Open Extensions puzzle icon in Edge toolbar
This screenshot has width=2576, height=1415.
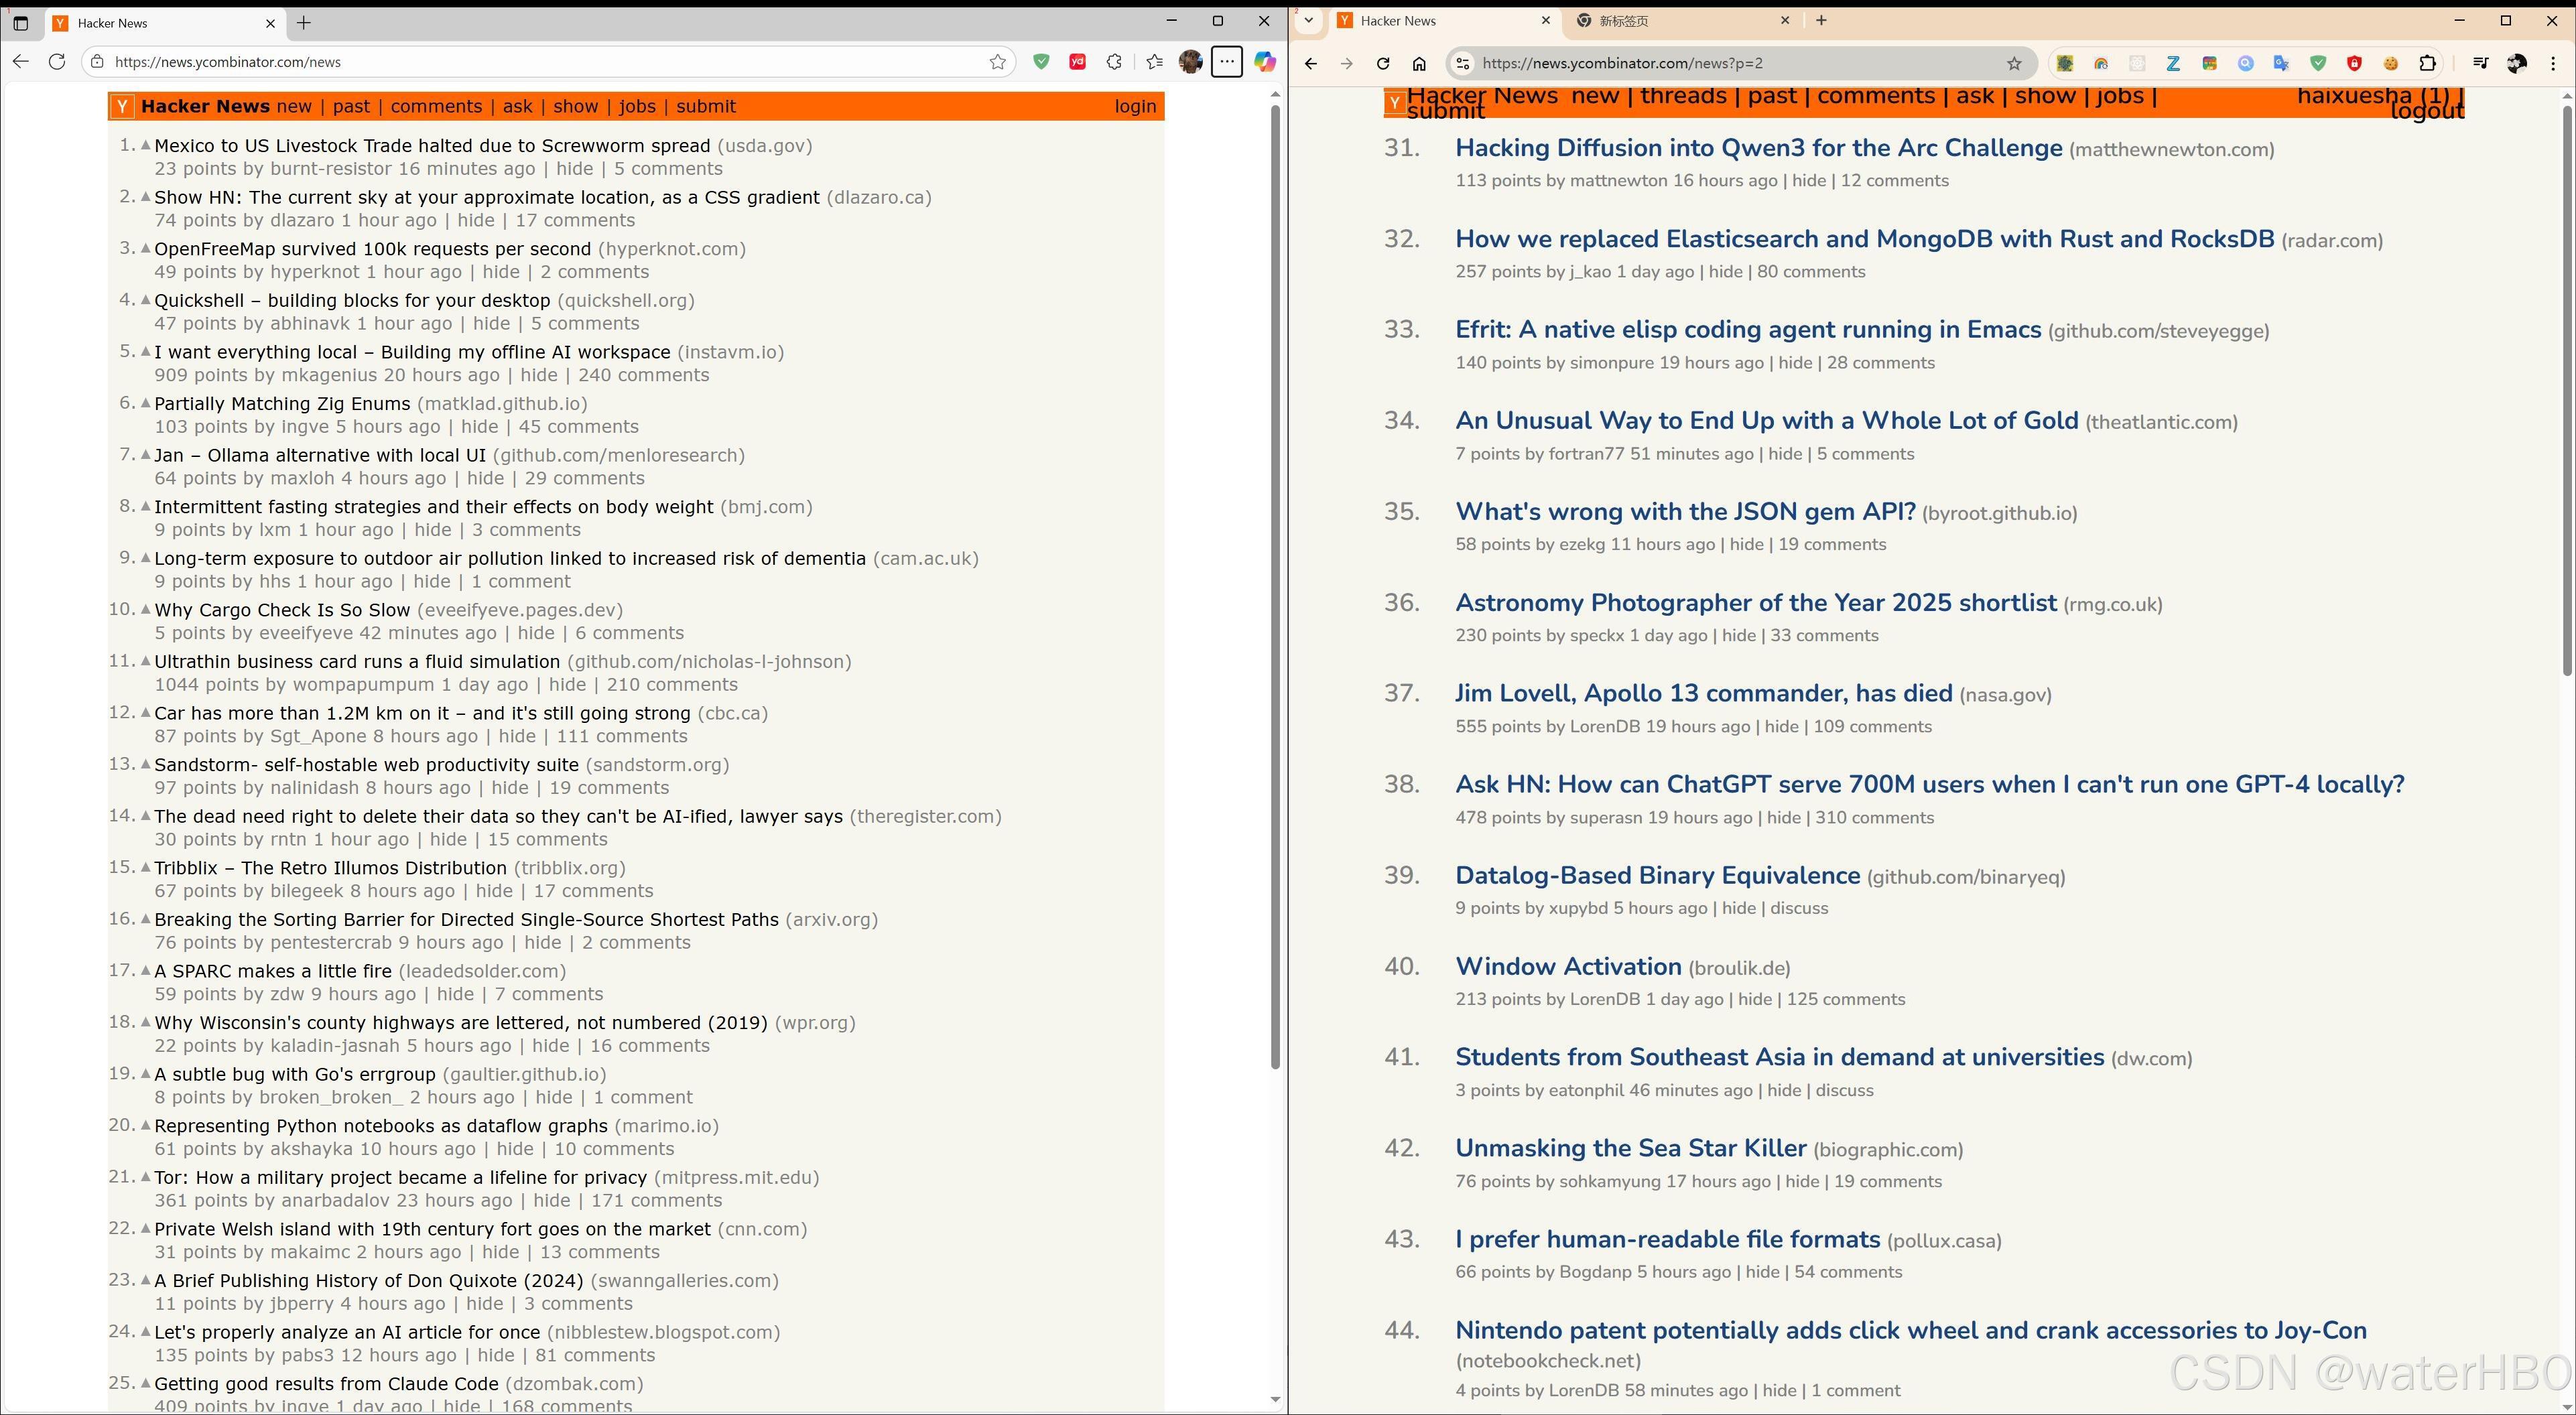point(1114,62)
